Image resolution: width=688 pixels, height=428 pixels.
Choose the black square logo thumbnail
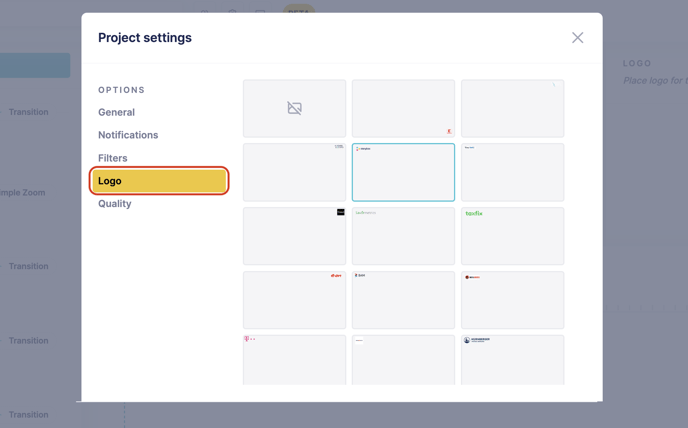[294, 236]
